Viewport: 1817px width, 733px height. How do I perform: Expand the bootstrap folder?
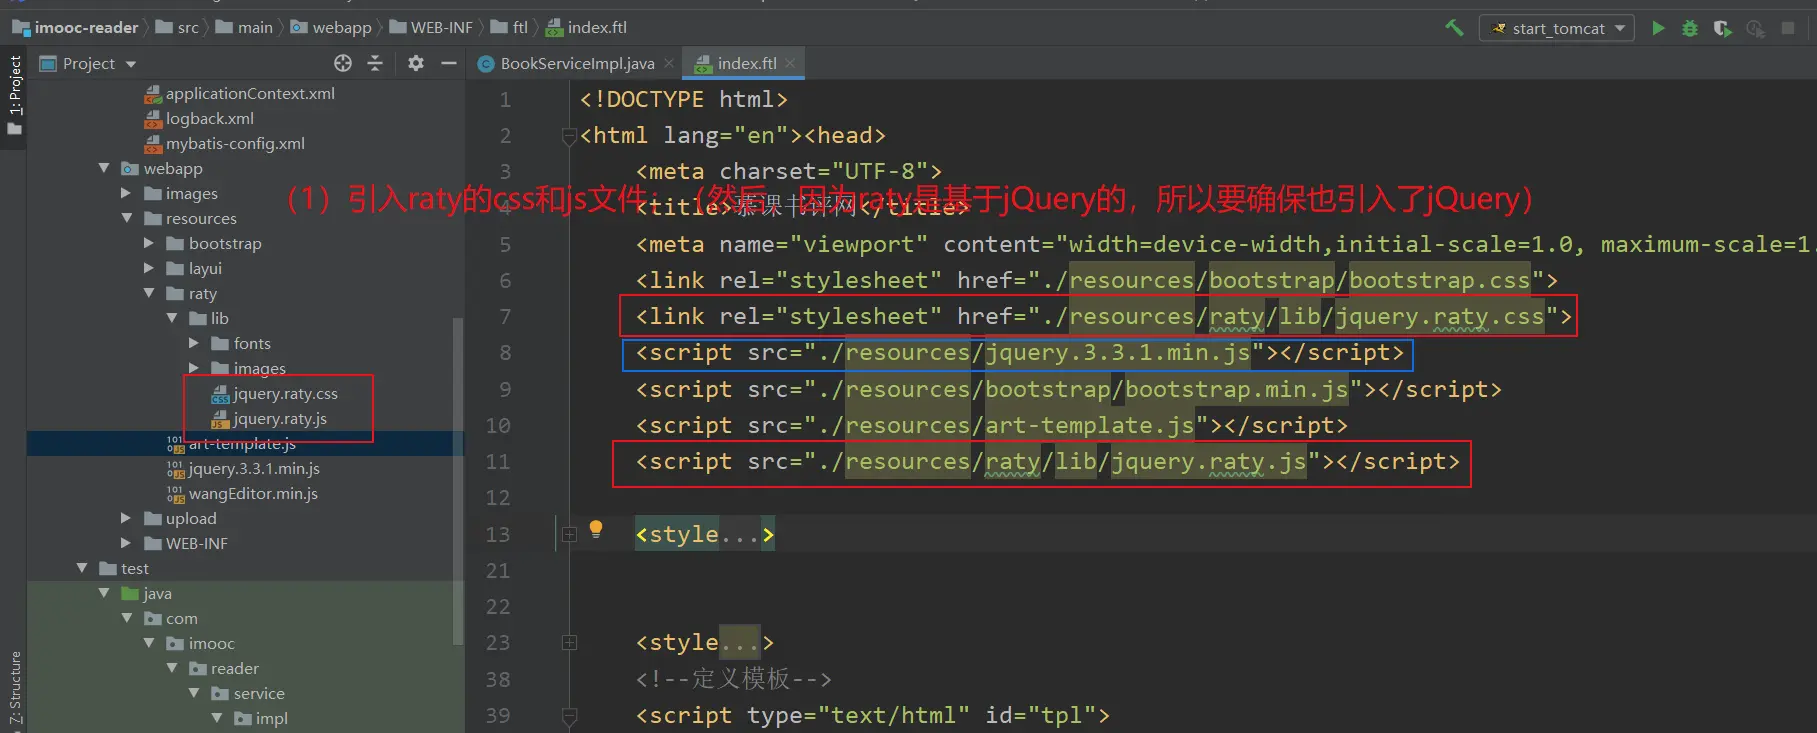click(149, 243)
